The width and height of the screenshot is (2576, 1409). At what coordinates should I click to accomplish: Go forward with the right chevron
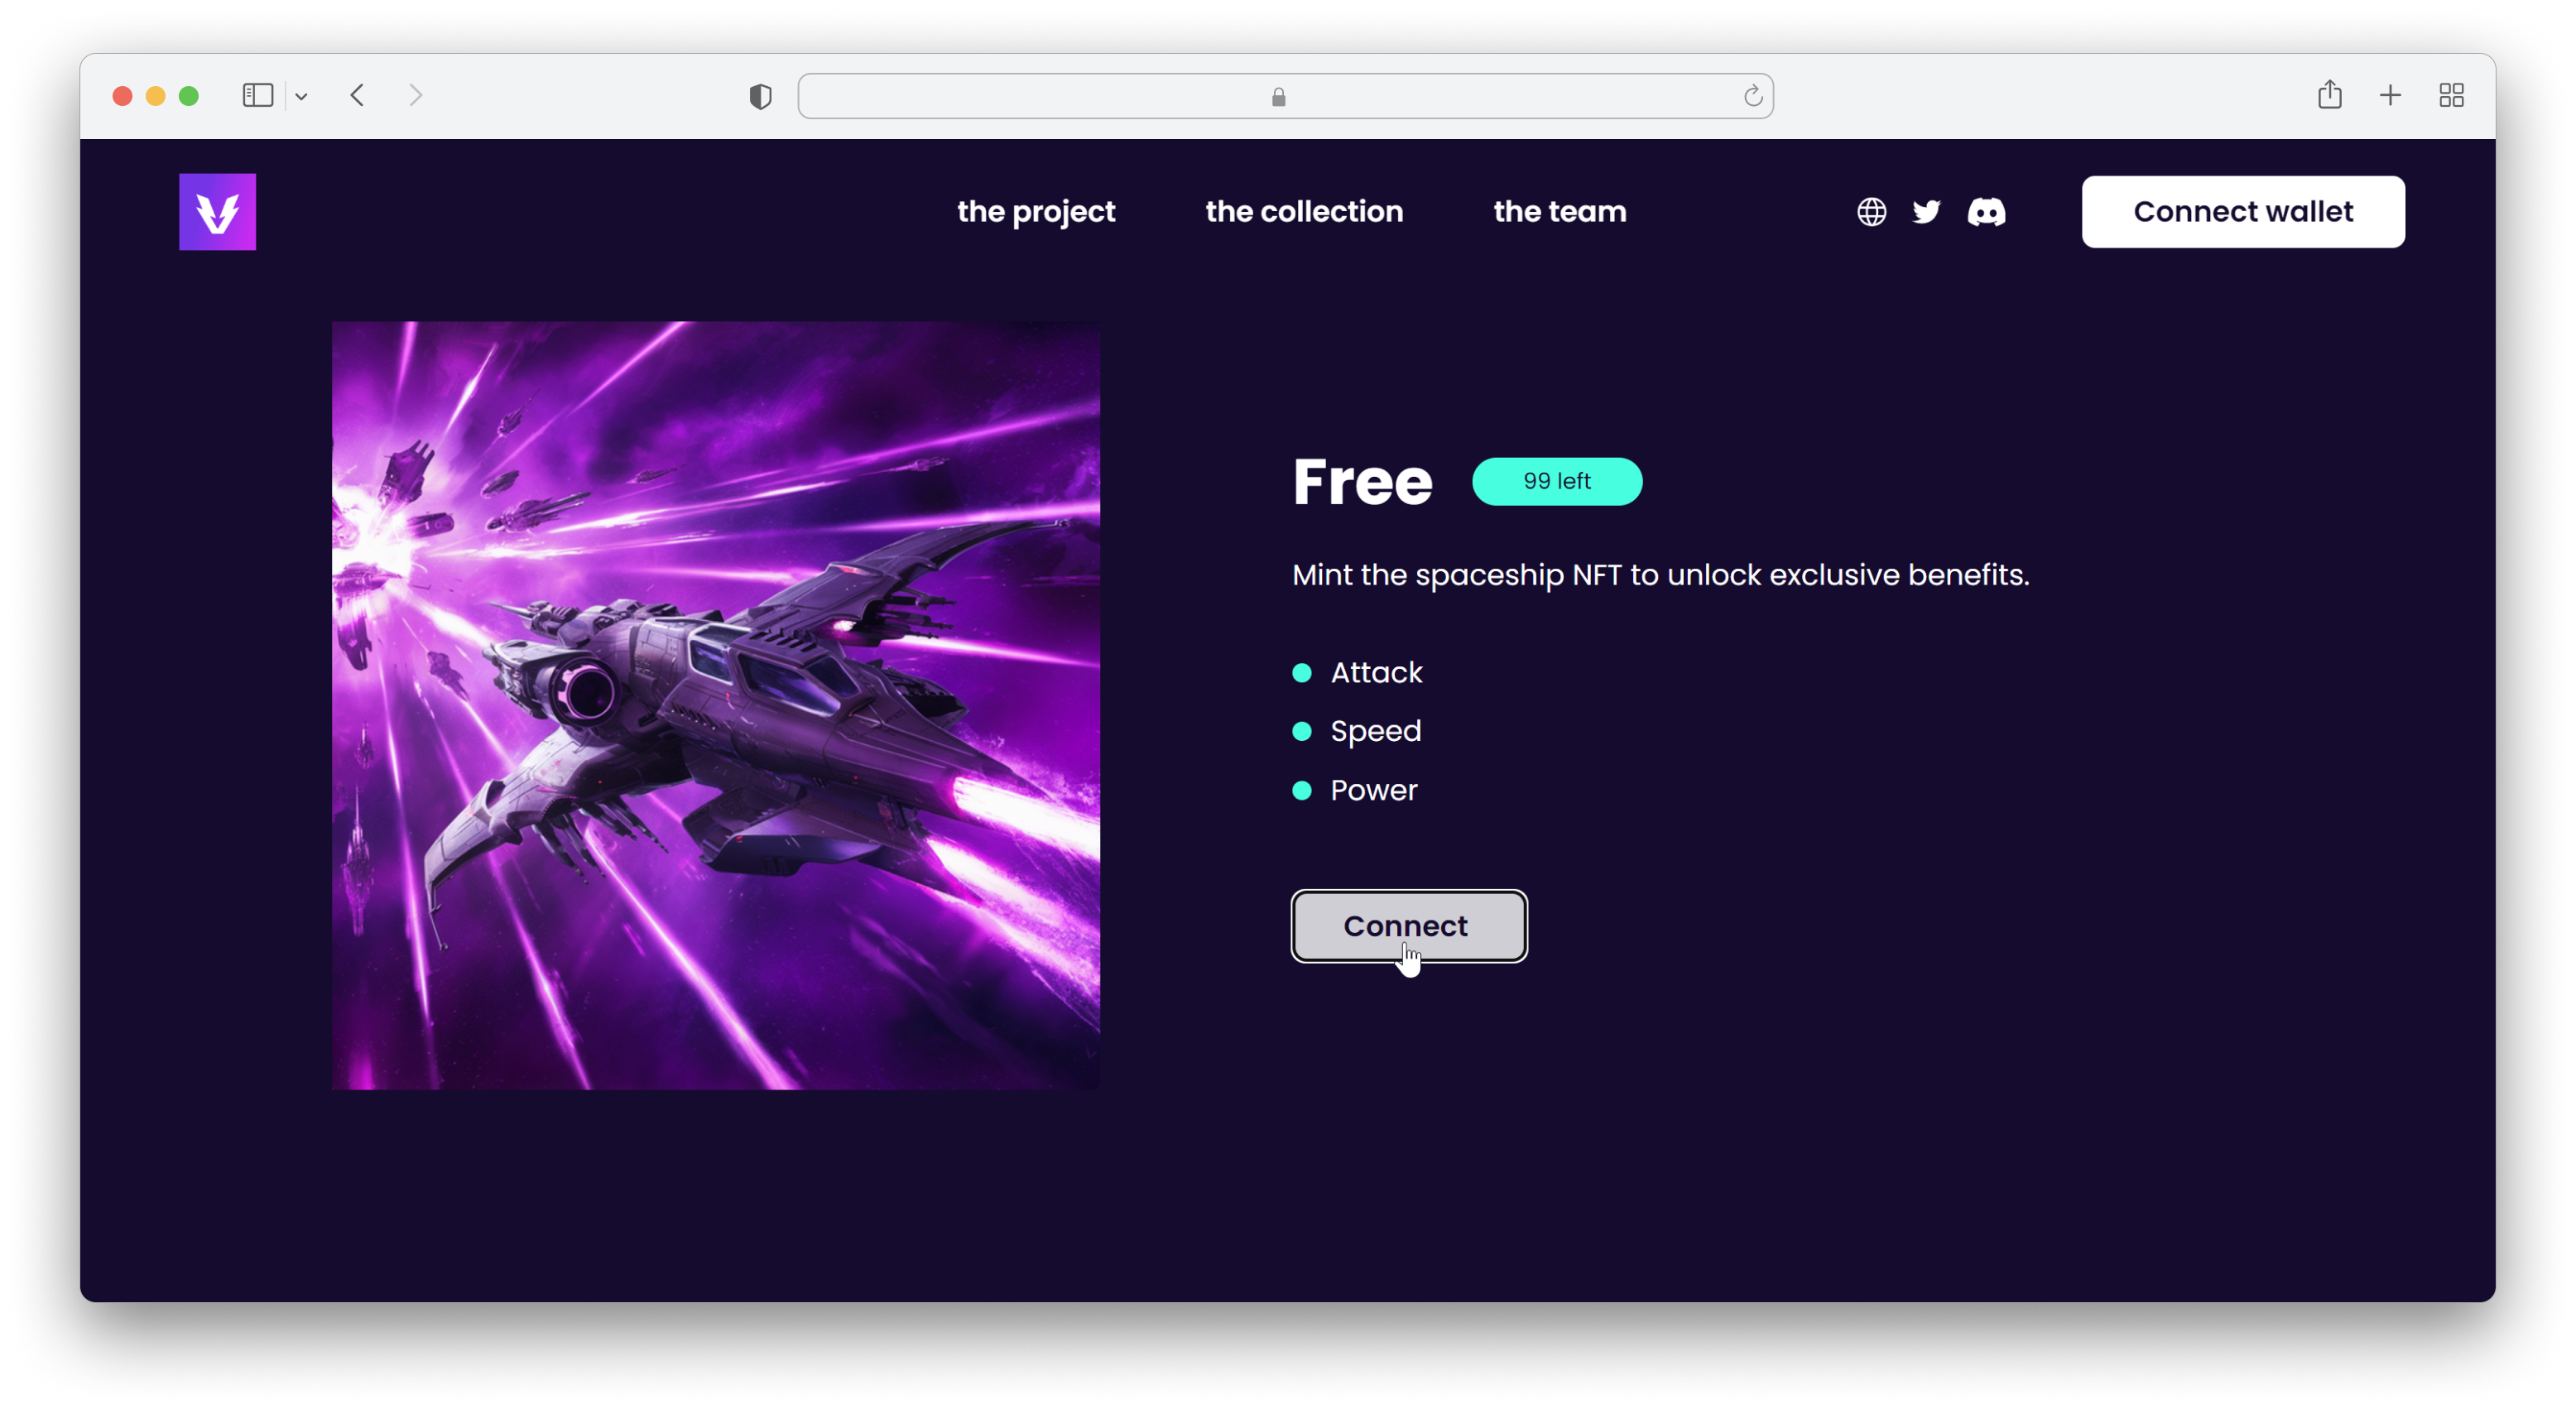pos(416,96)
